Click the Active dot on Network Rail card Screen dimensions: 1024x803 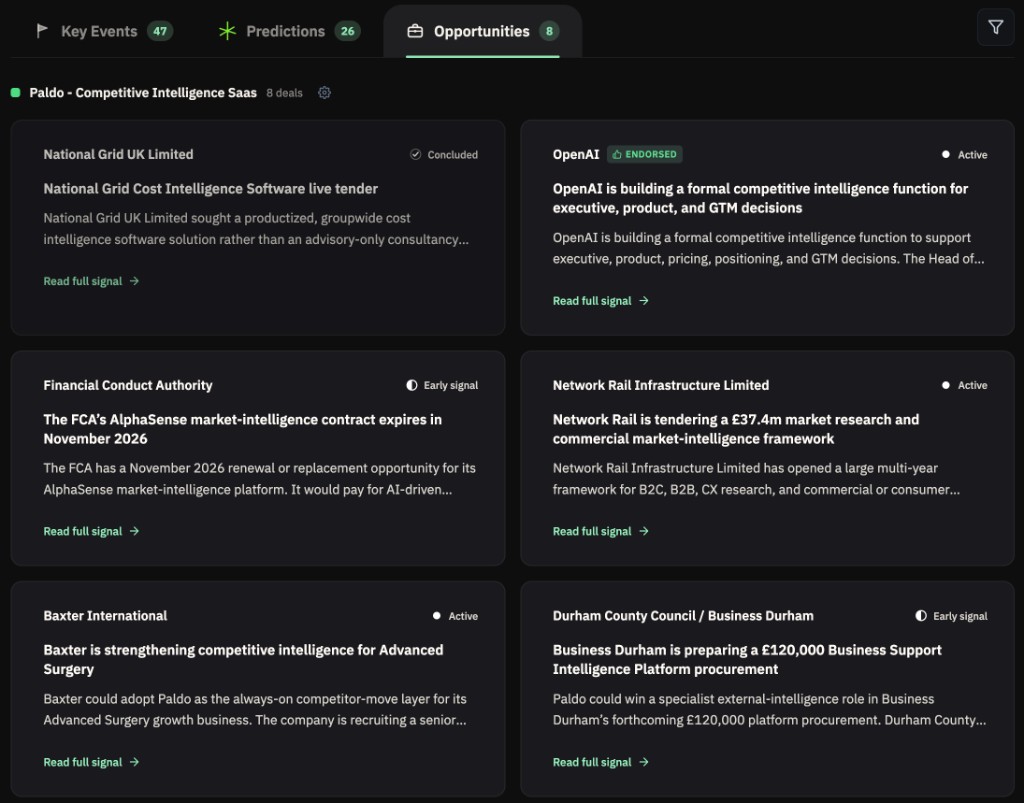[946, 385]
